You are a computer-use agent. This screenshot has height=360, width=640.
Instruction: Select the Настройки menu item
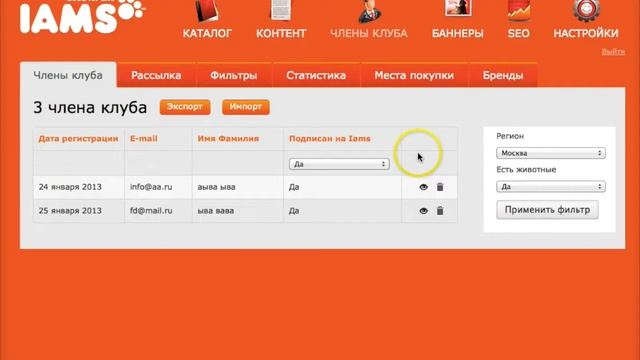point(586,33)
